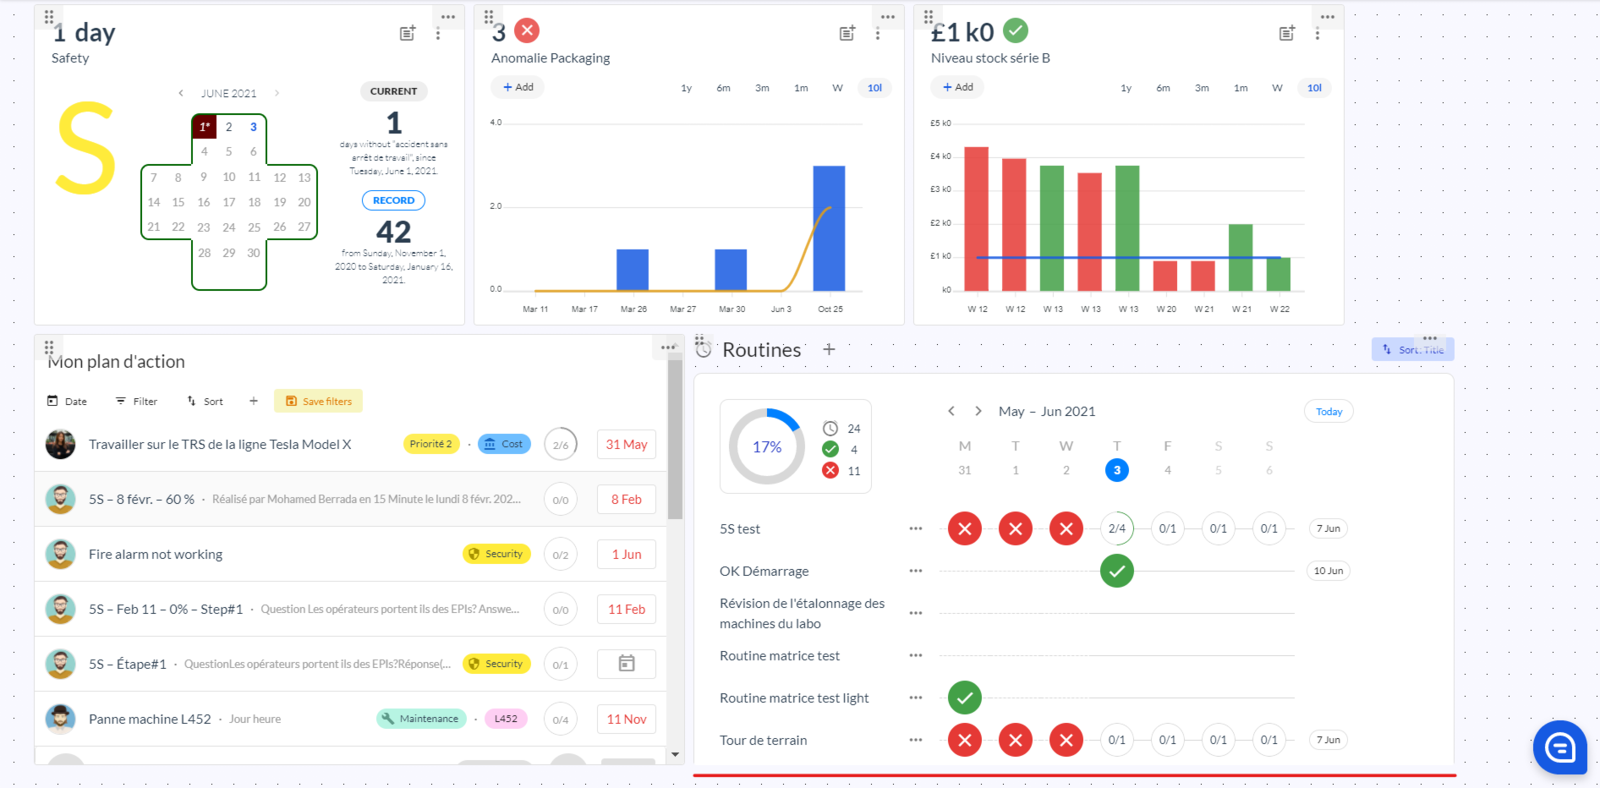This screenshot has height=788, width=1600.
Task: Click the Save filters button
Action: [318, 401]
